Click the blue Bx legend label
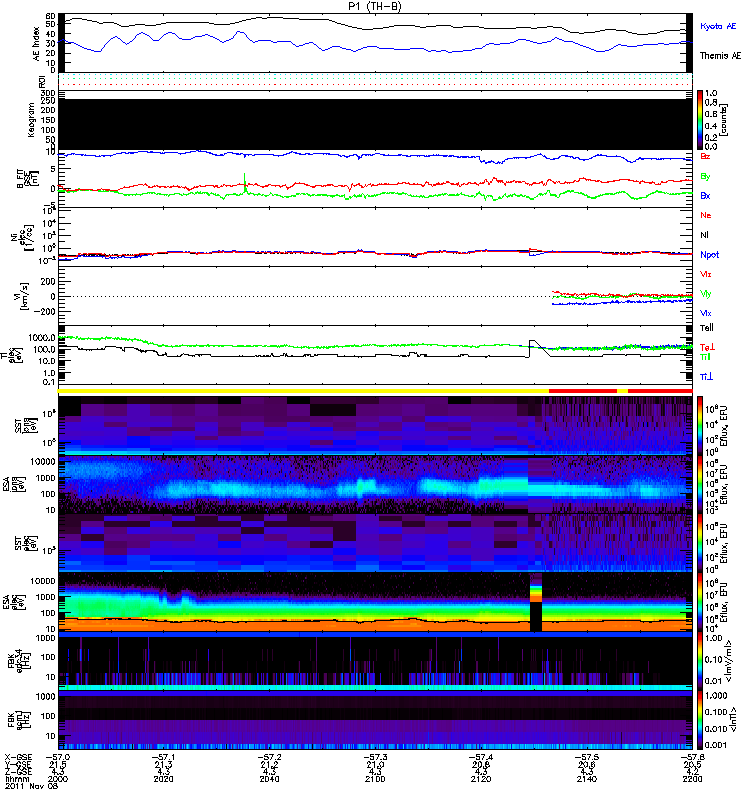750x800 pixels. point(705,196)
